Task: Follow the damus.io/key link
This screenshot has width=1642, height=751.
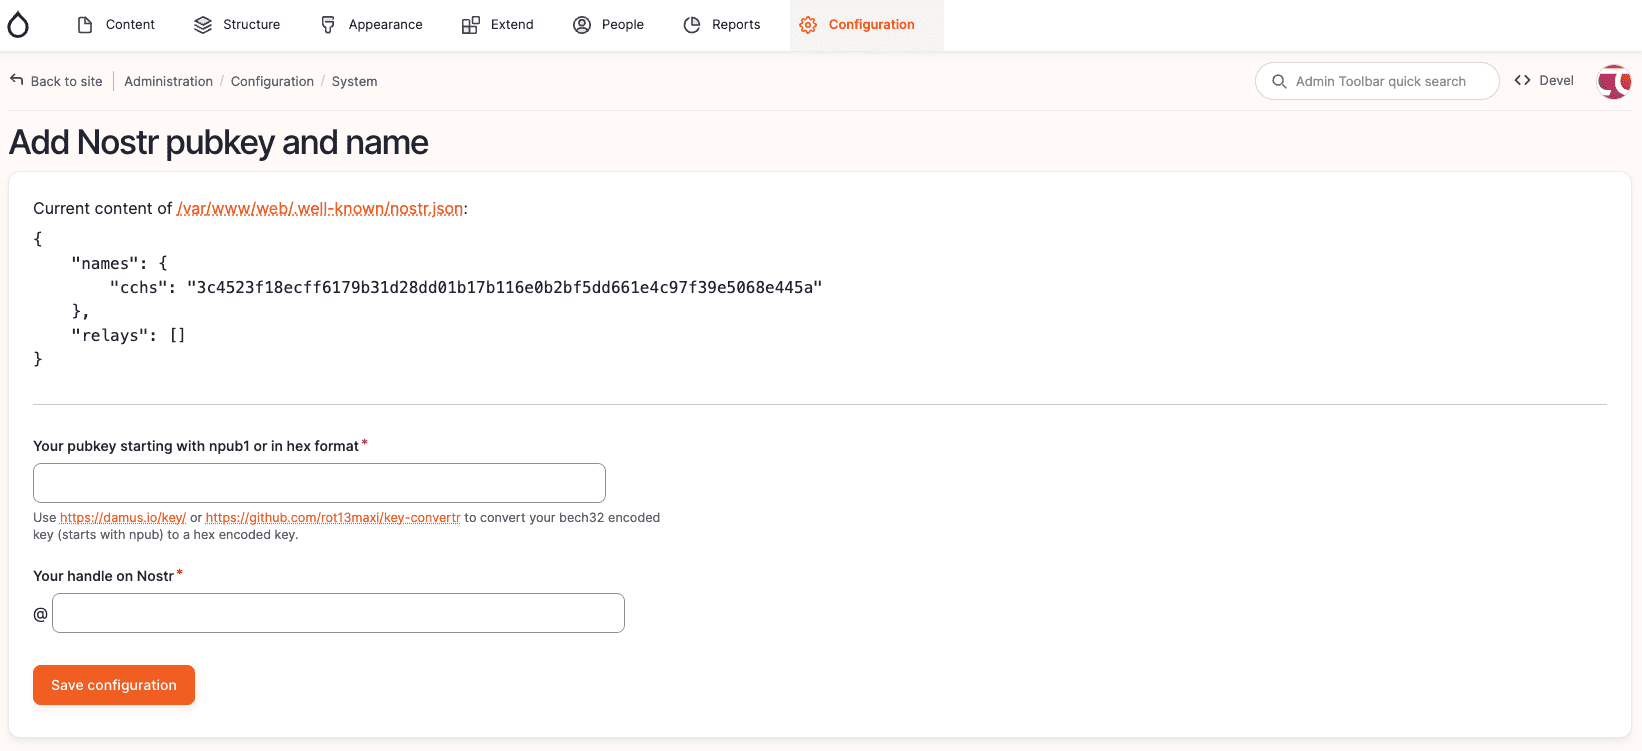Action: [123, 518]
